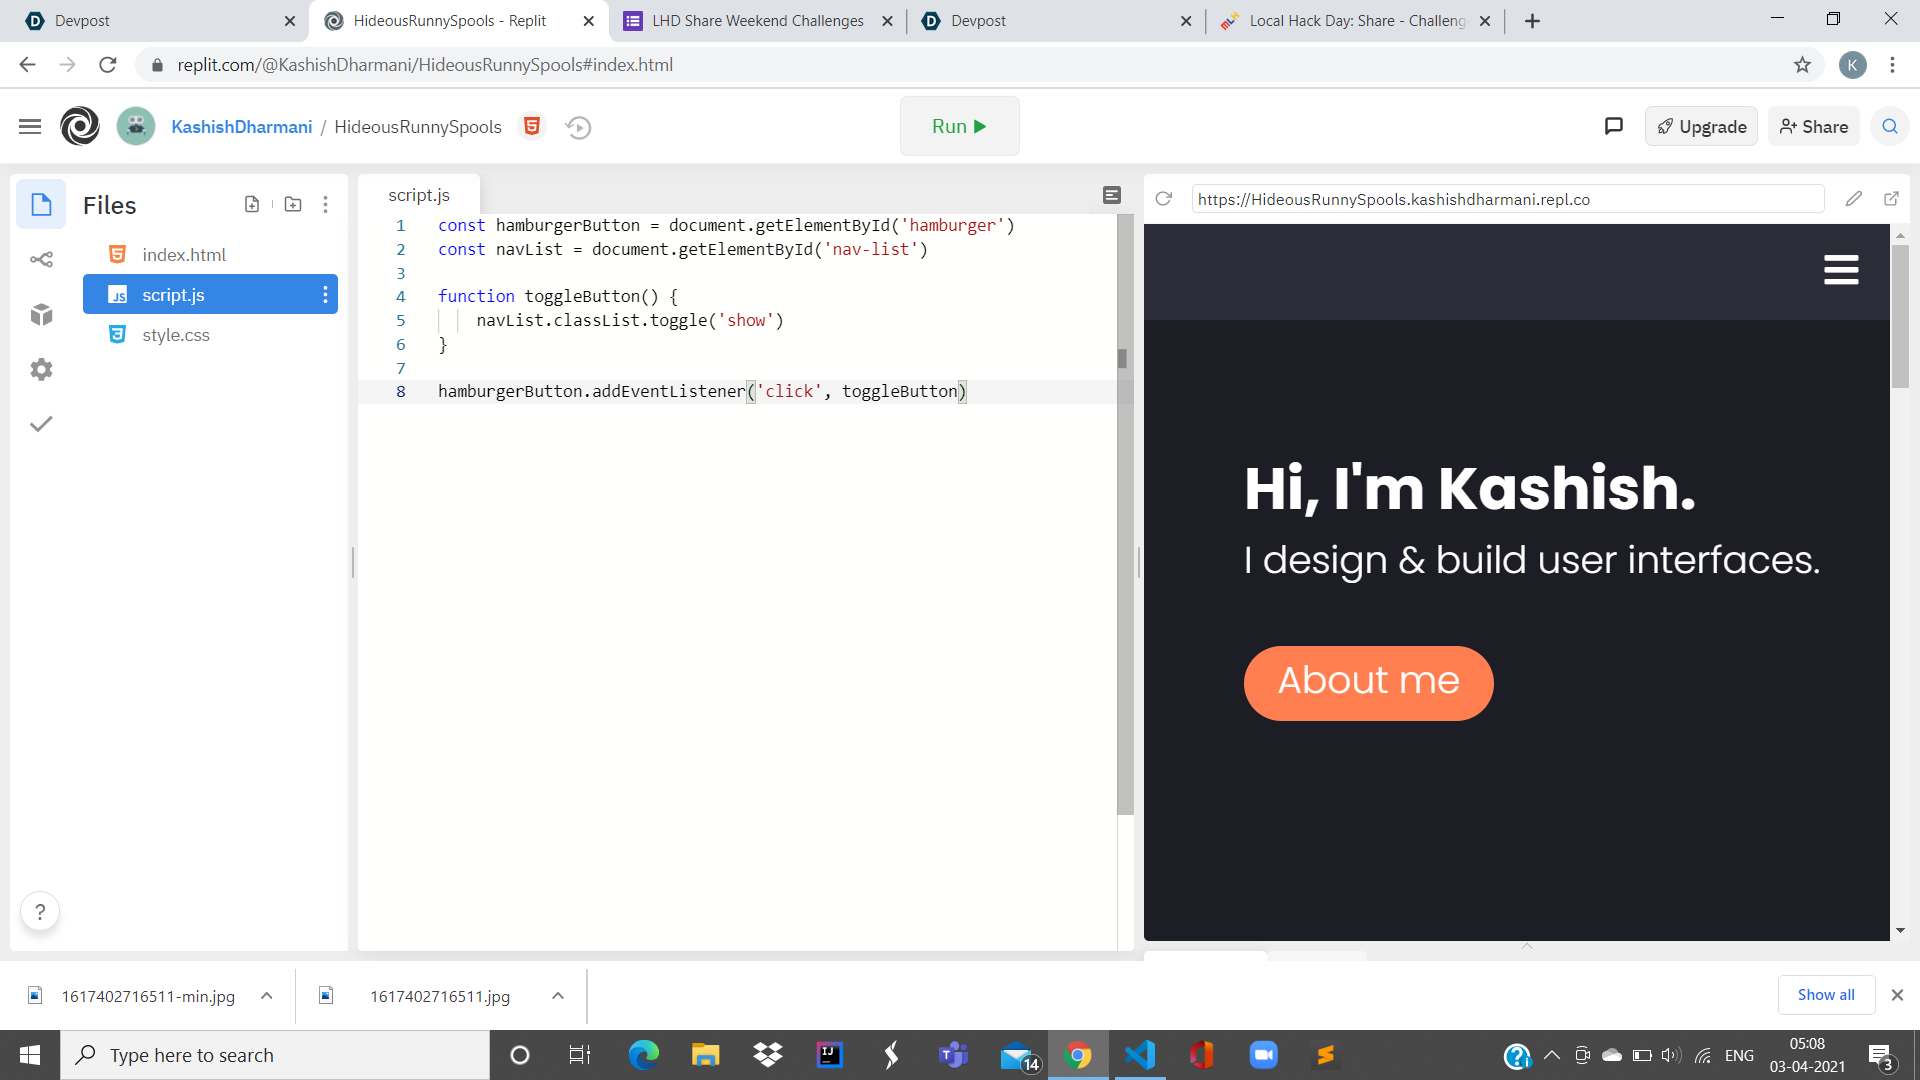Image resolution: width=1920 pixels, height=1080 pixels.
Task: Open preview in new tab icon
Action: (1891, 199)
